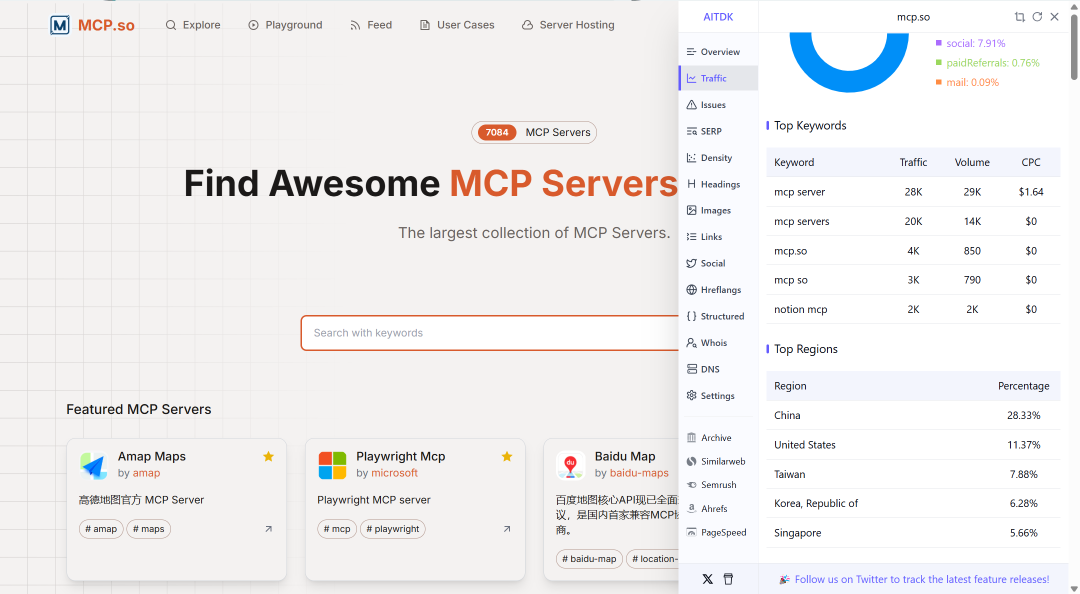This screenshot has width=1080, height=594.
Task: Focus the Search with keywords field
Action: 490,333
